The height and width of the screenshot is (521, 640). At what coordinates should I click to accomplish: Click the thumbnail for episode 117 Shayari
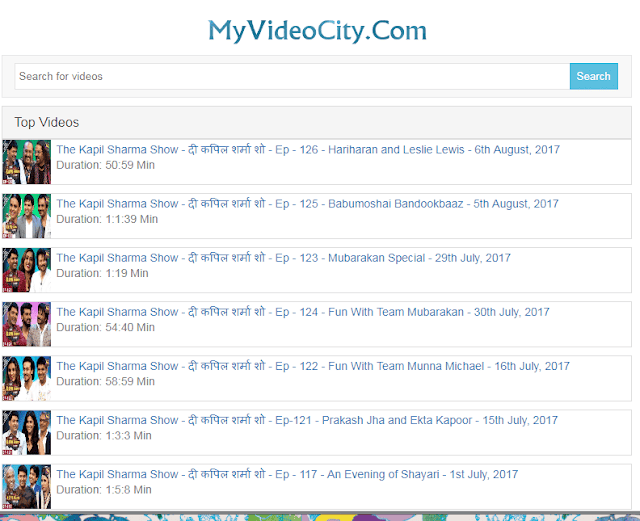[27, 486]
